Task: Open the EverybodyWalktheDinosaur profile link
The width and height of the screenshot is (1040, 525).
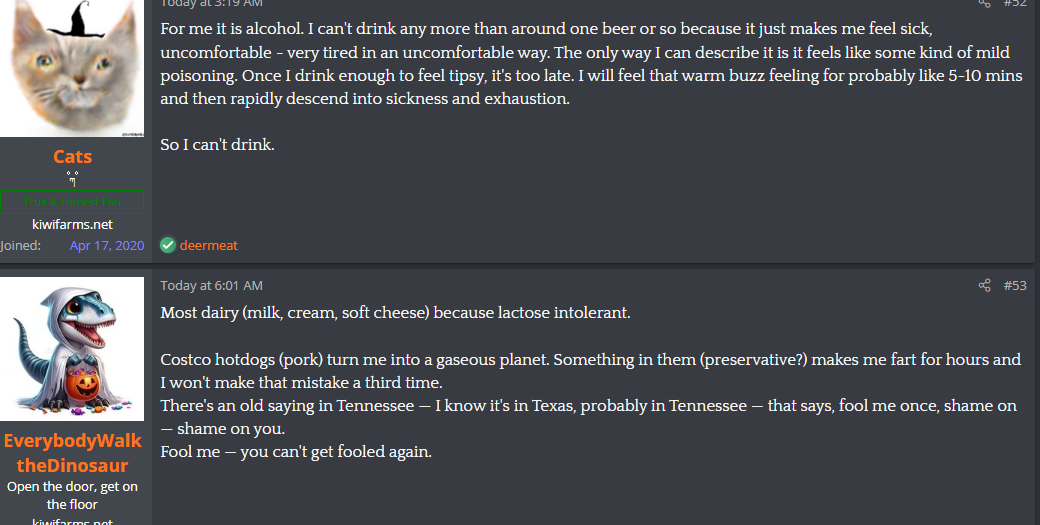Action: point(72,453)
